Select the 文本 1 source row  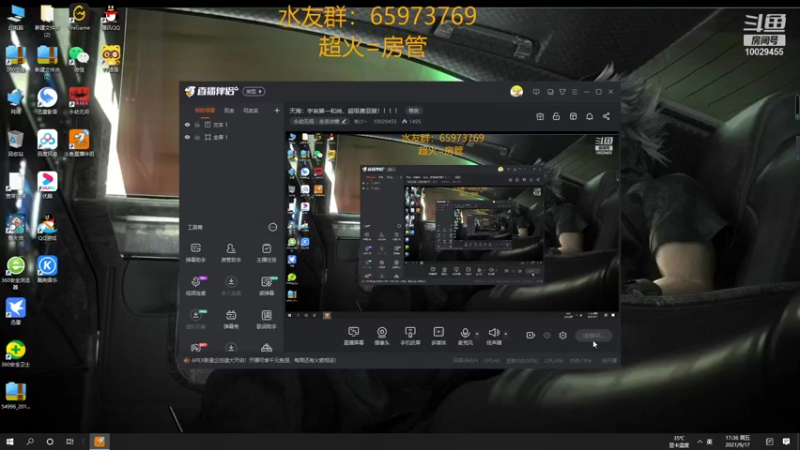(x=232, y=124)
